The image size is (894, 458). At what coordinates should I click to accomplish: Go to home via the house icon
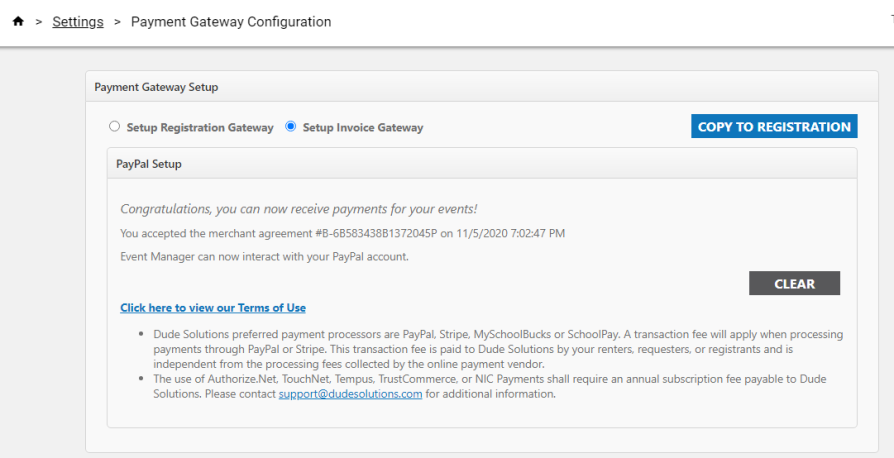coord(18,22)
